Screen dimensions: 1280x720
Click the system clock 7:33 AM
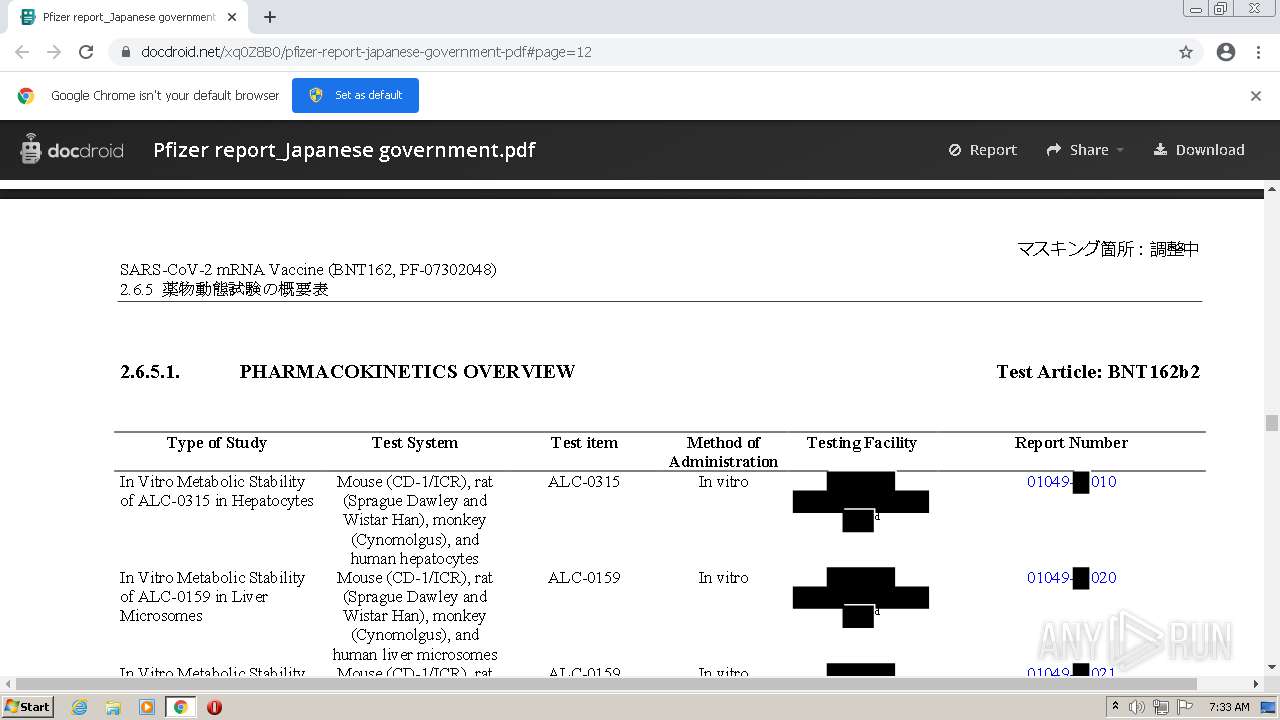pos(1229,707)
